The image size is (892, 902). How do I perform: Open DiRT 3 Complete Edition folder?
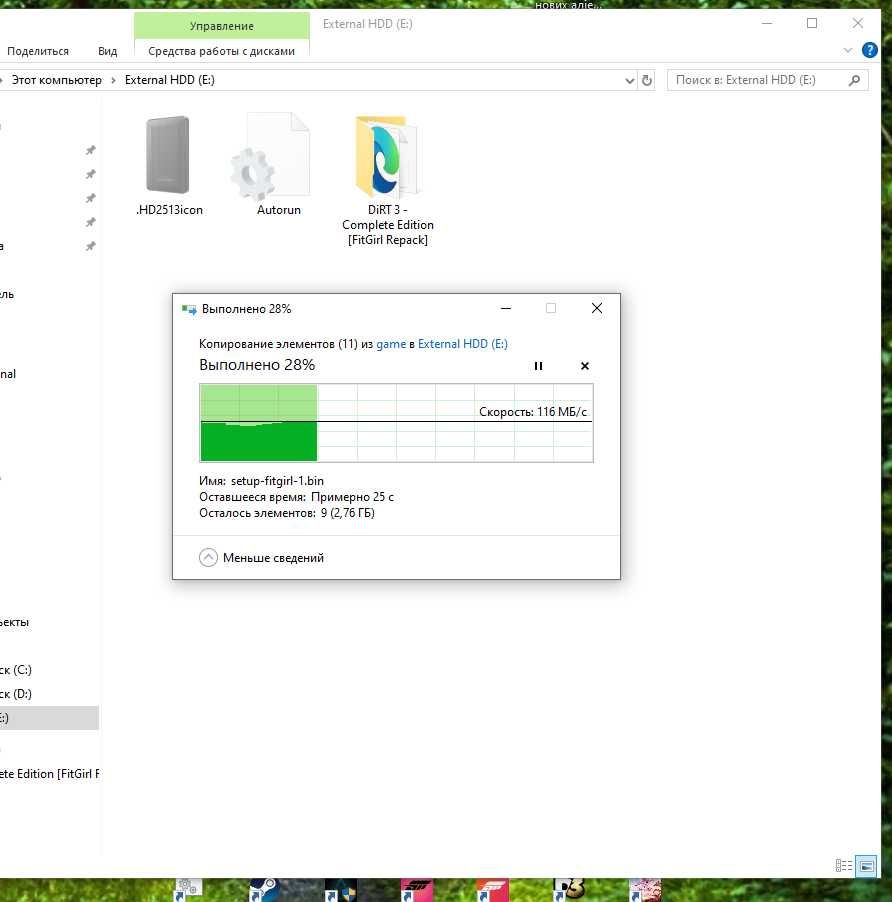pos(388,180)
